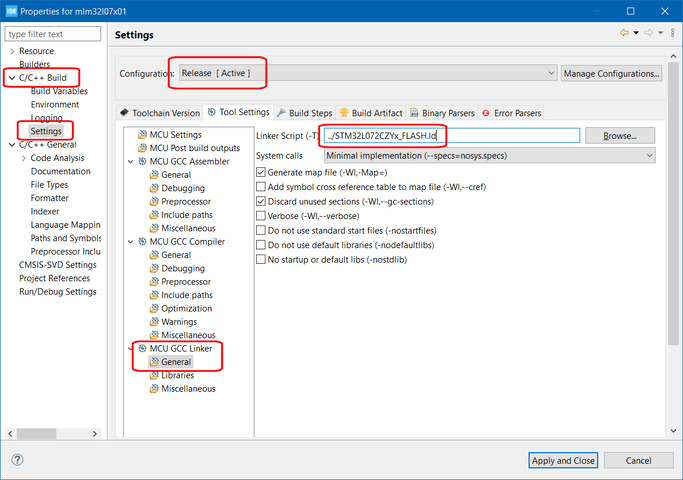The image size is (683, 480).
Task: Switch to the Error Parsers tab
Action: (512, 113)
